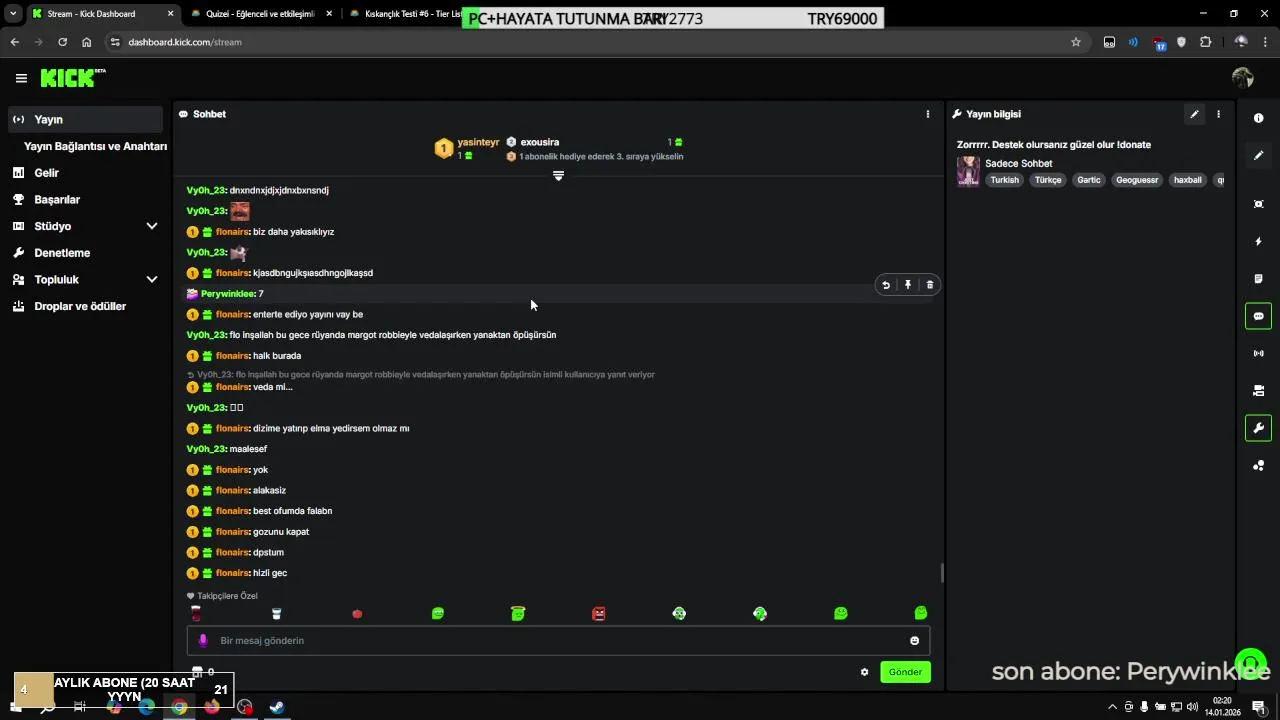Click the lightning bolt icon in the right sidebar
Viewport: 1280px width, 720px height.
click(x=1258, y=241)
